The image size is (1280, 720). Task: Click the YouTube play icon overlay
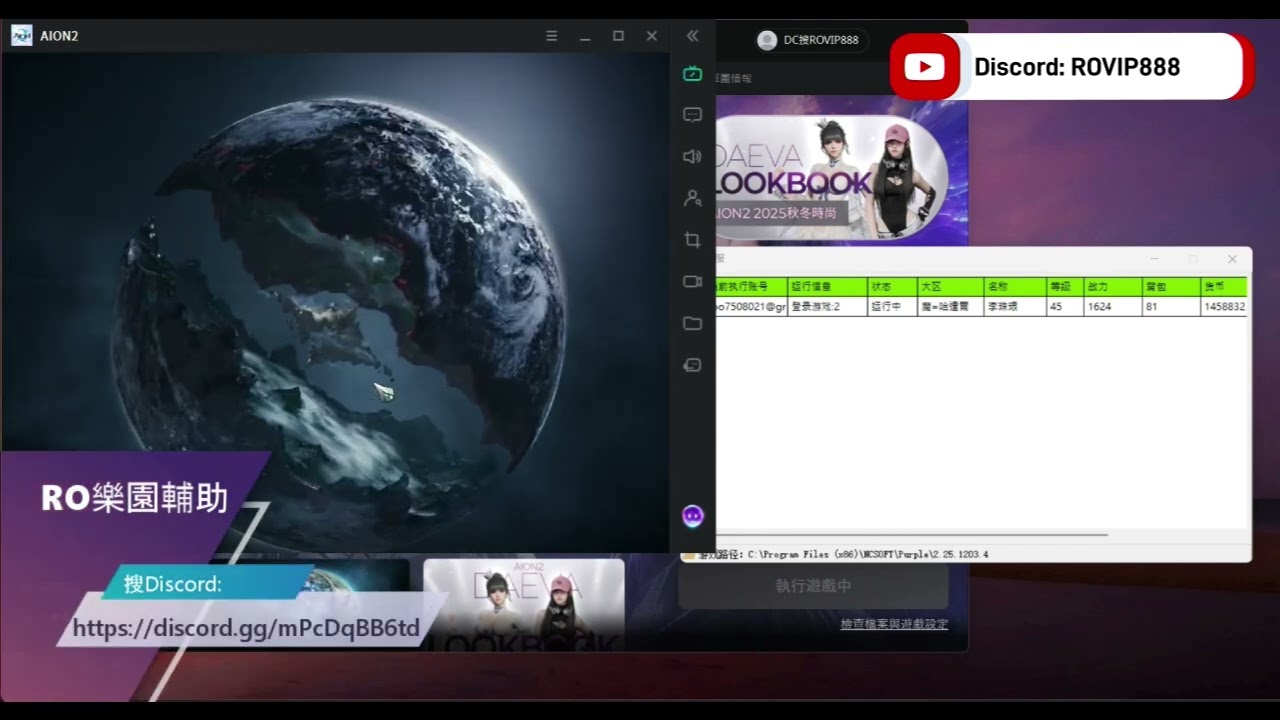click(x=924, y=67)
